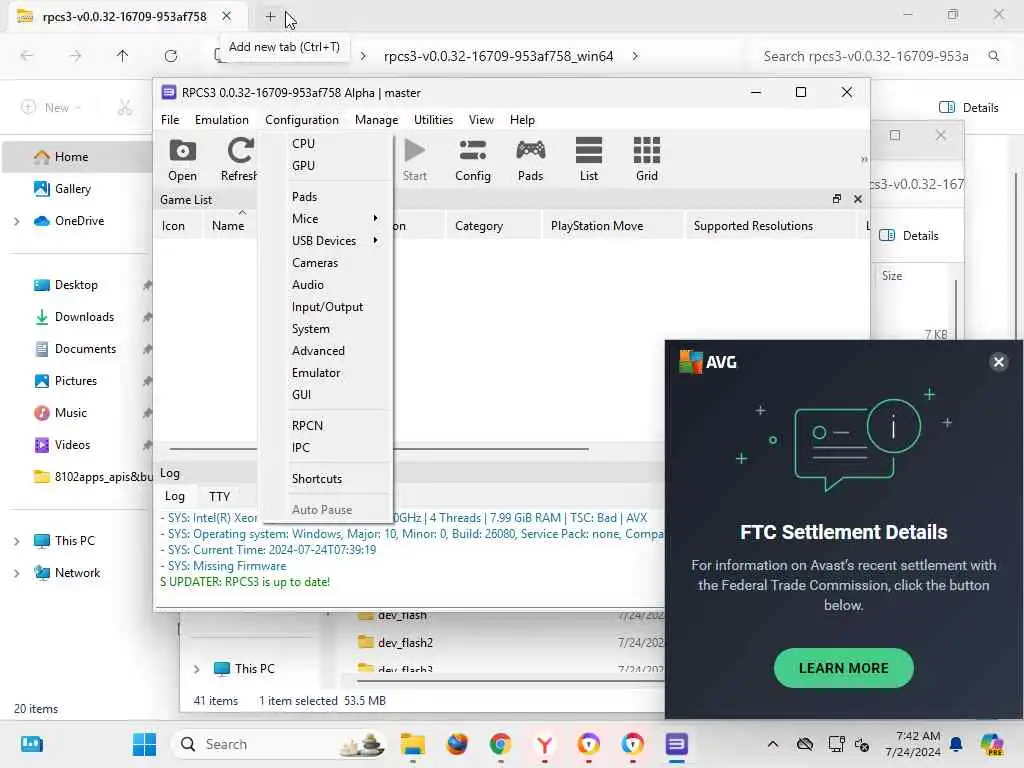Select Audio menu entry

(328, 285)
